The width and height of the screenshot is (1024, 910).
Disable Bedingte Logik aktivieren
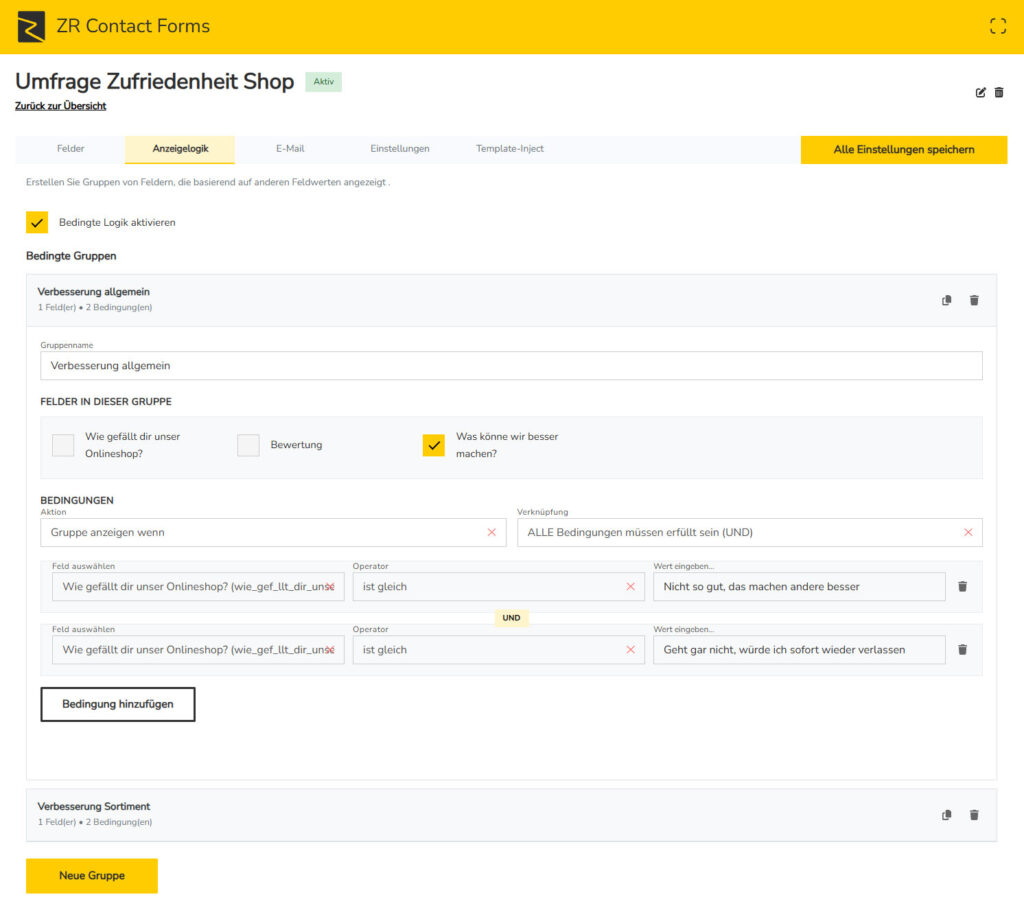[x=37, y=223]
